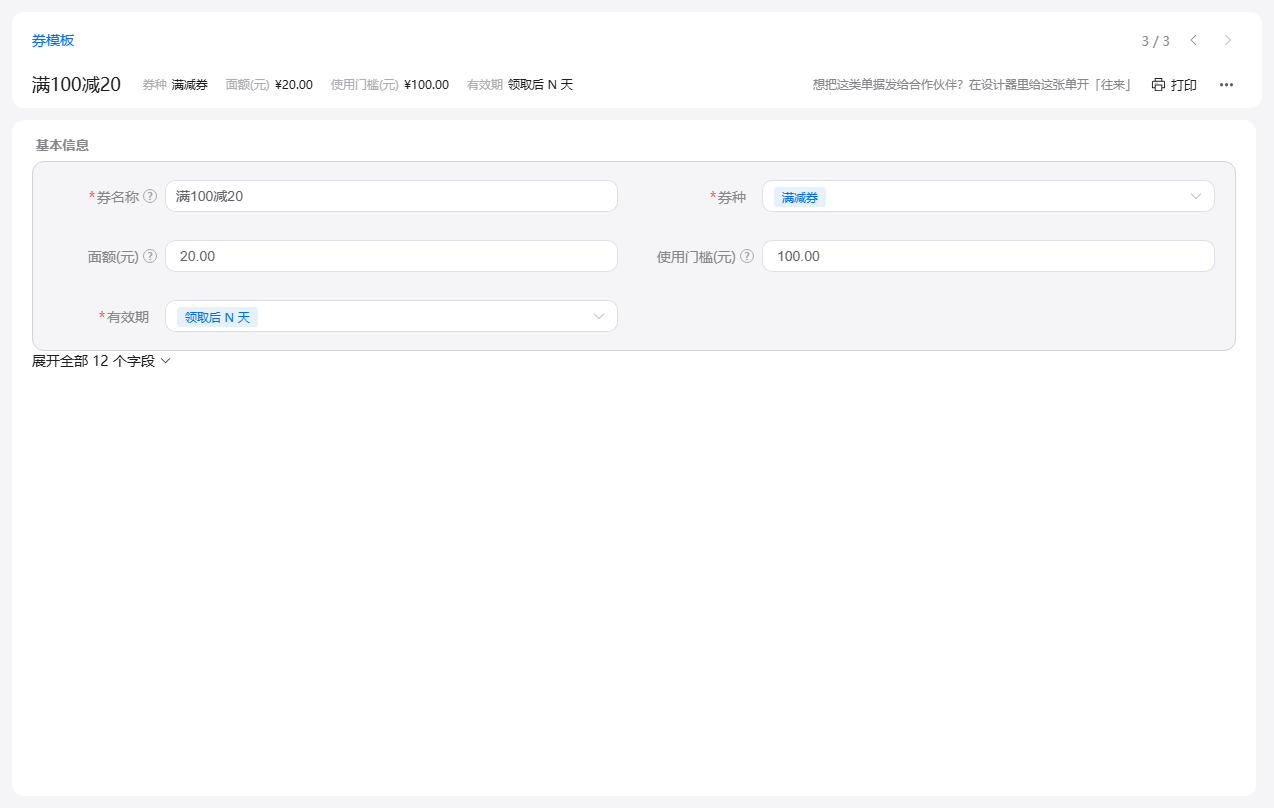
Task: Show help tooltip for 券名称
Action: tap(150, 196)
